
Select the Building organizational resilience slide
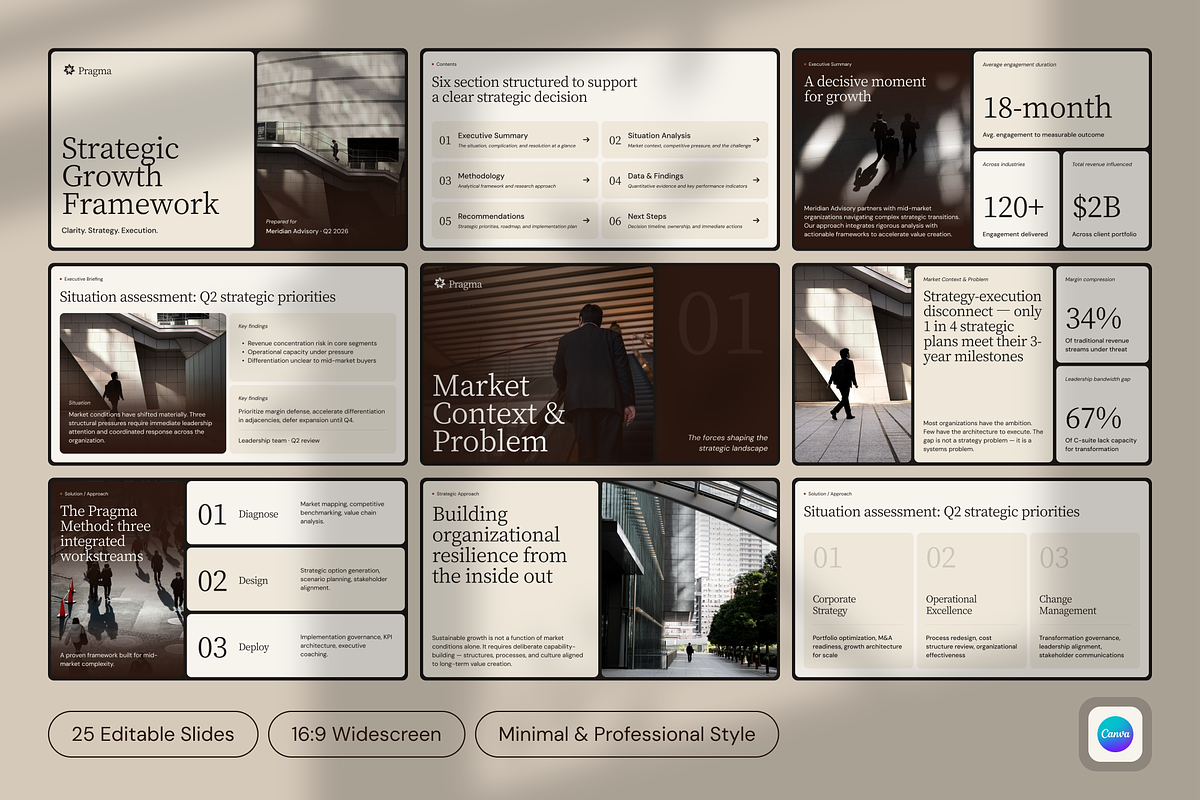coord(600,579)
